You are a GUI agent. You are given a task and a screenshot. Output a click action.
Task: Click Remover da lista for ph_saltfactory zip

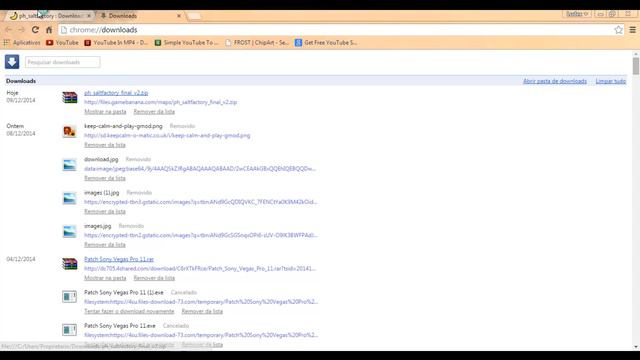tap(154, 111)
